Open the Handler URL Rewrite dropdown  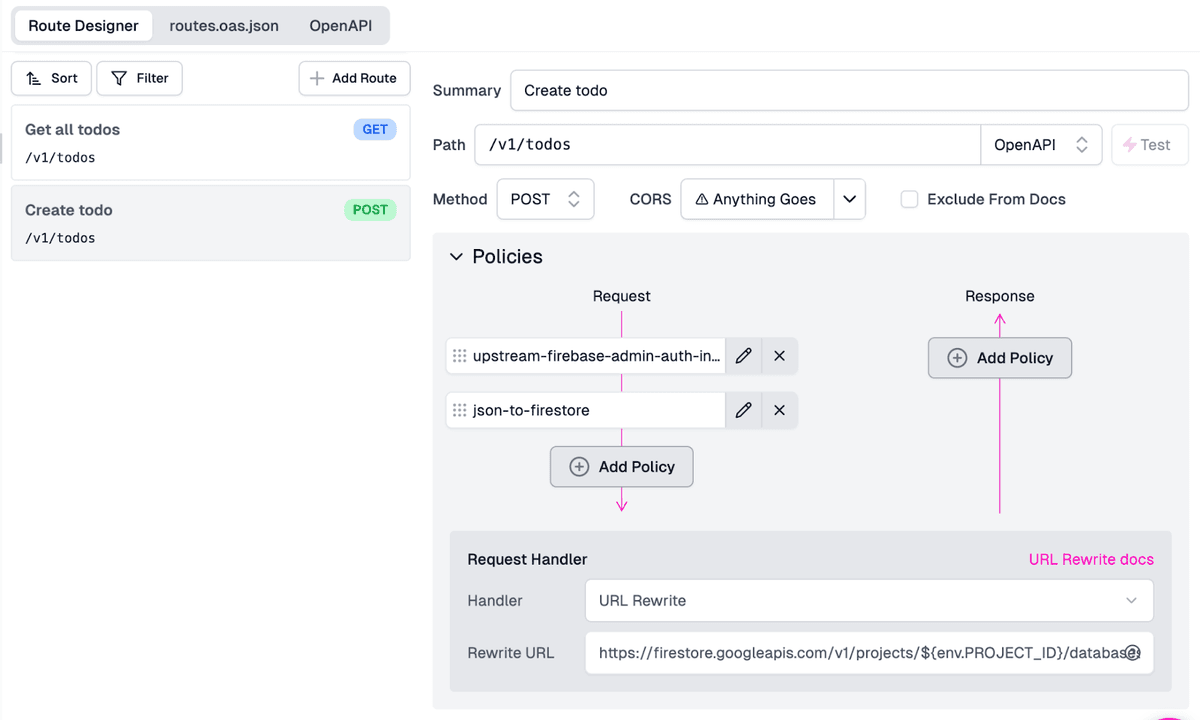868,601
